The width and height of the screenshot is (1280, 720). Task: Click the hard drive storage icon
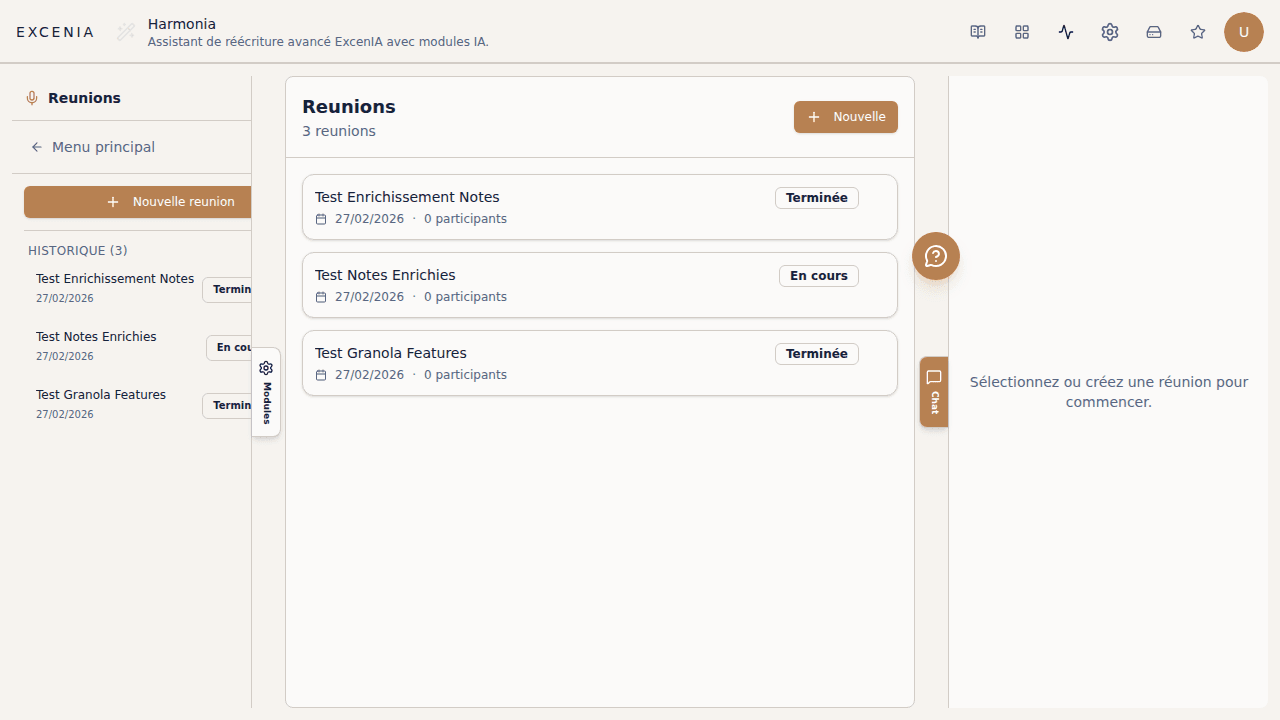(1154, 32)
